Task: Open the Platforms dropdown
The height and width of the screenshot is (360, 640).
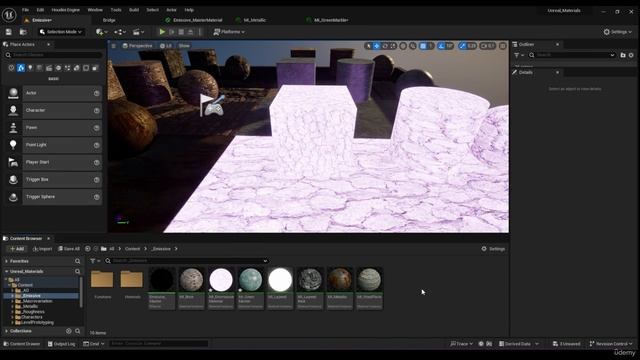Action: [x=229, y=32]
